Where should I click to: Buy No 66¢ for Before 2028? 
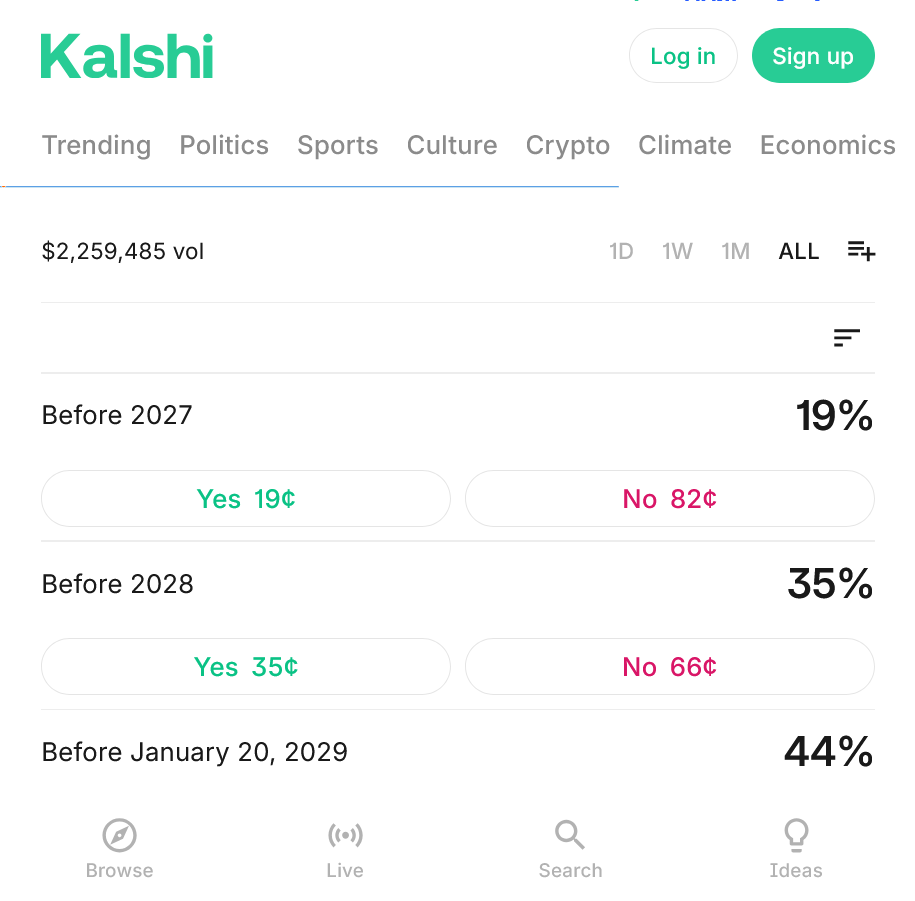pyautogui.click(x=670, y=666)
